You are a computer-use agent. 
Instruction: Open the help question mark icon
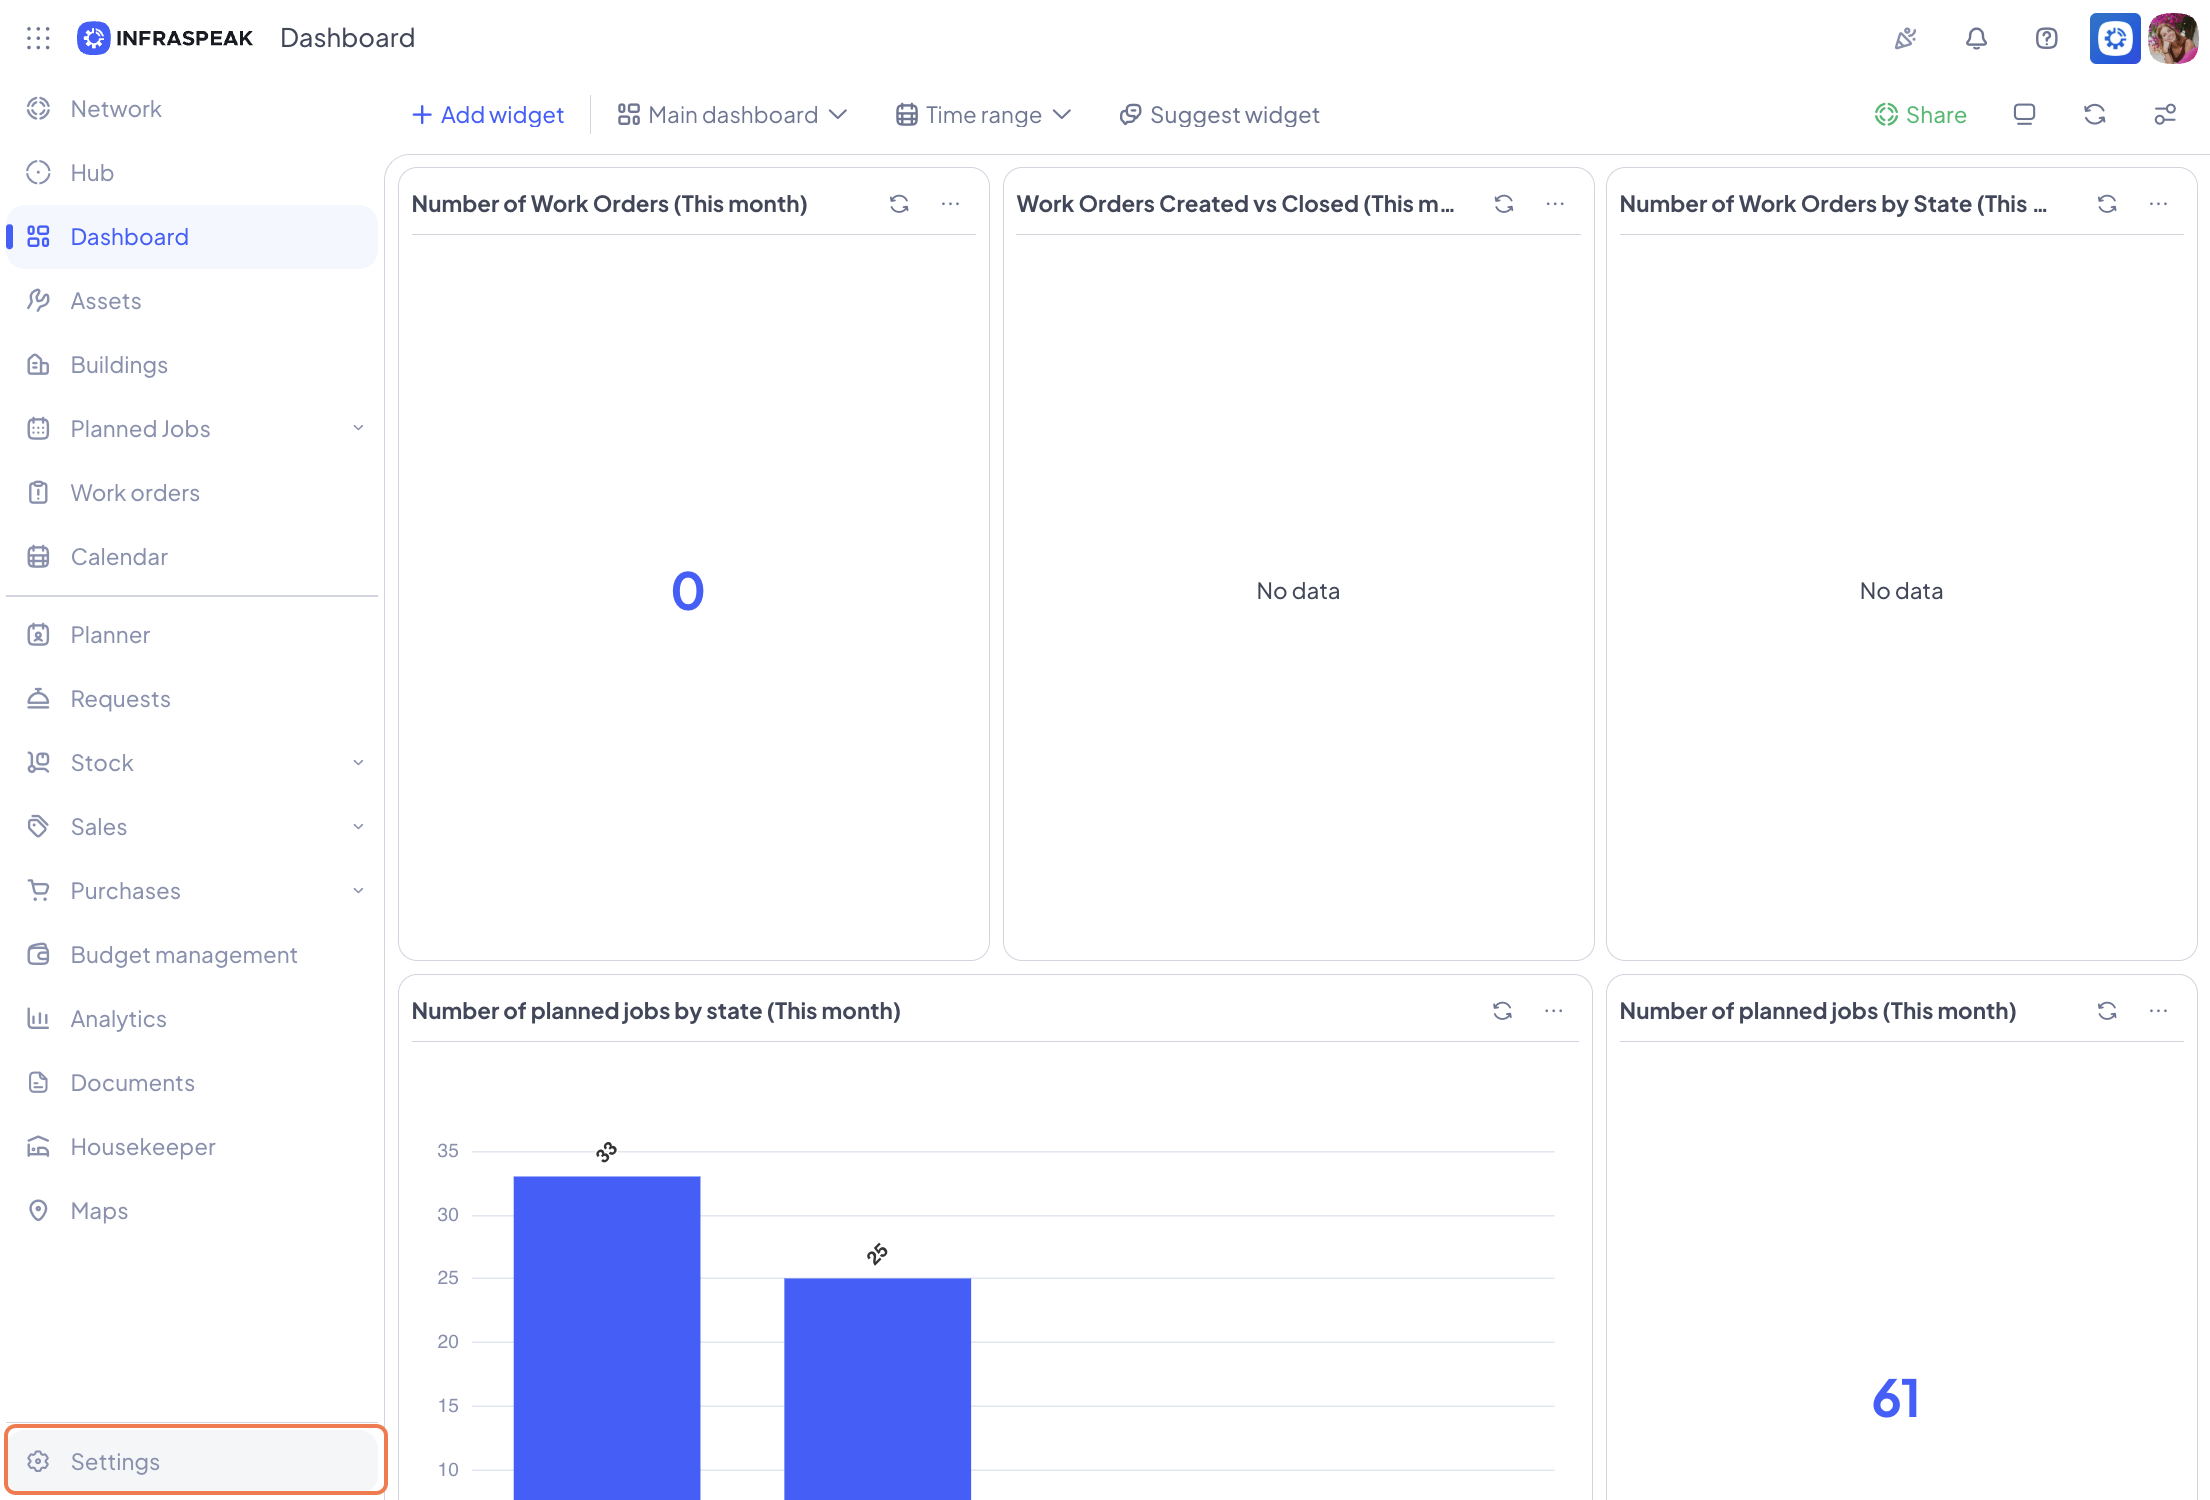tap(2046, 38)
